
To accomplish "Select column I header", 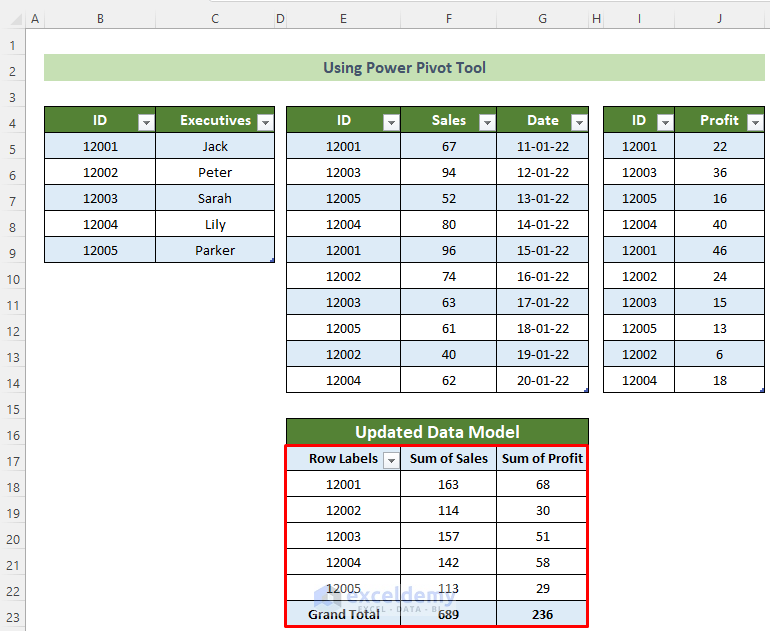I will [639, 19].
